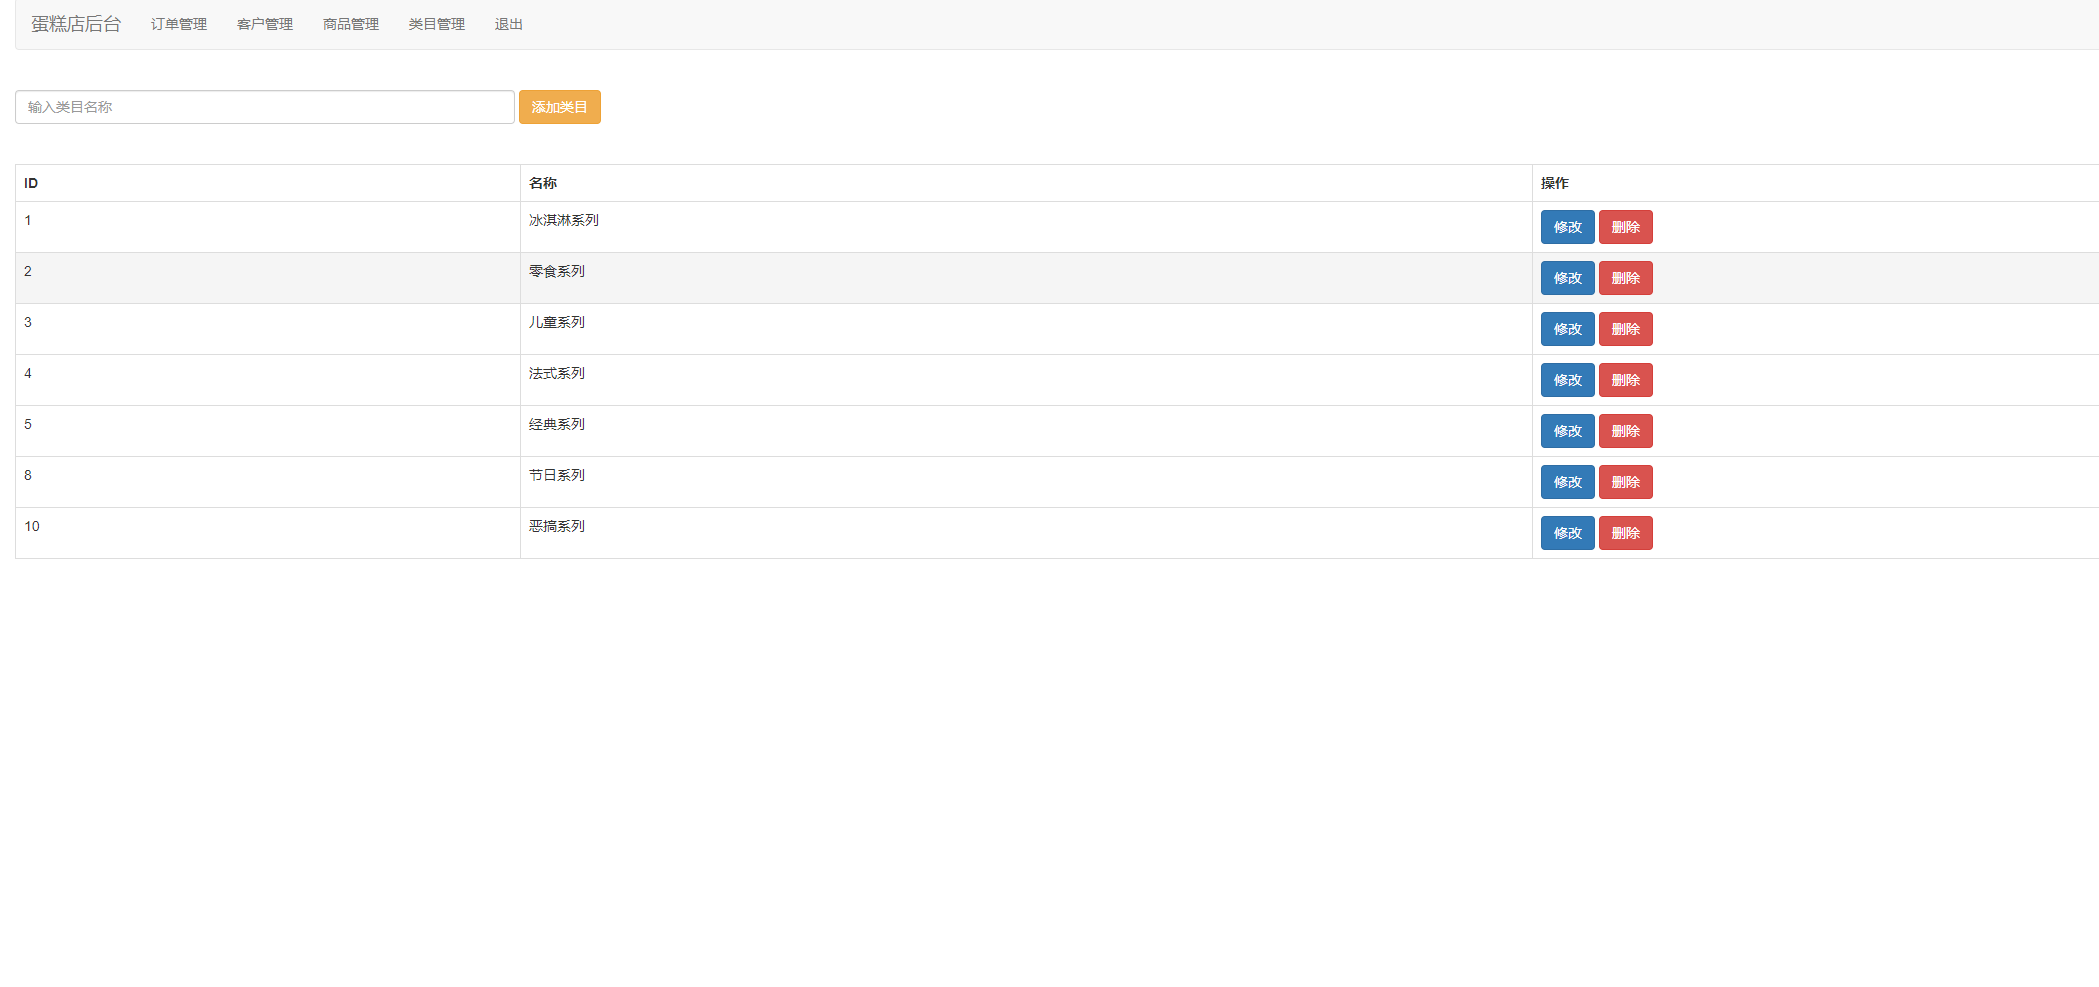Click 删除 for 节日系列
The image size is (2099, 987).
(x=1625, y=482)
